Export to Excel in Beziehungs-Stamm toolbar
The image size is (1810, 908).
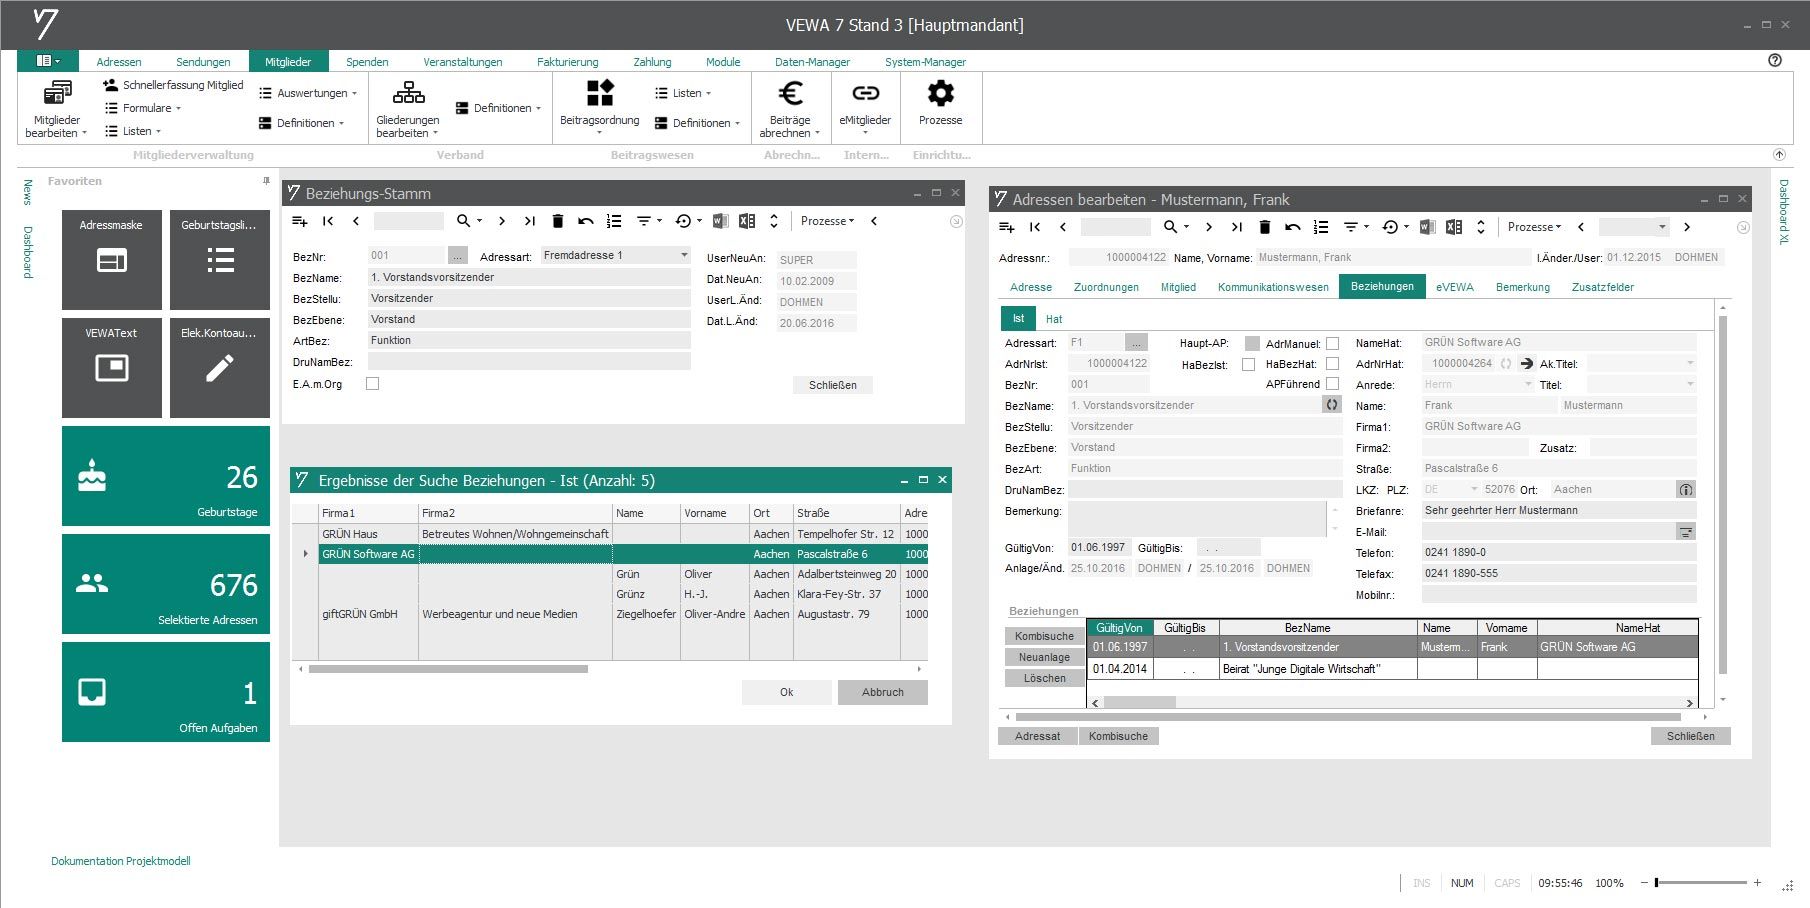tap(747, 221)
